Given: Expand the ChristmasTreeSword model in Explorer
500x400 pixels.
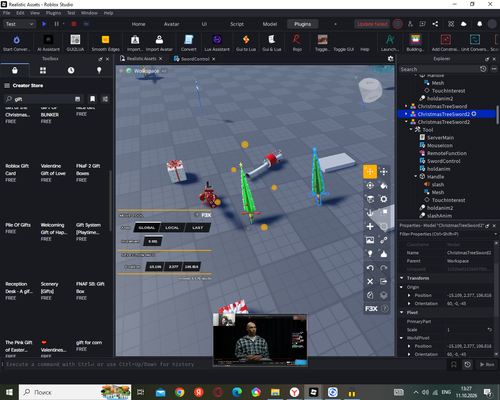Looking at the screenshot, I should tap(406, 106).
